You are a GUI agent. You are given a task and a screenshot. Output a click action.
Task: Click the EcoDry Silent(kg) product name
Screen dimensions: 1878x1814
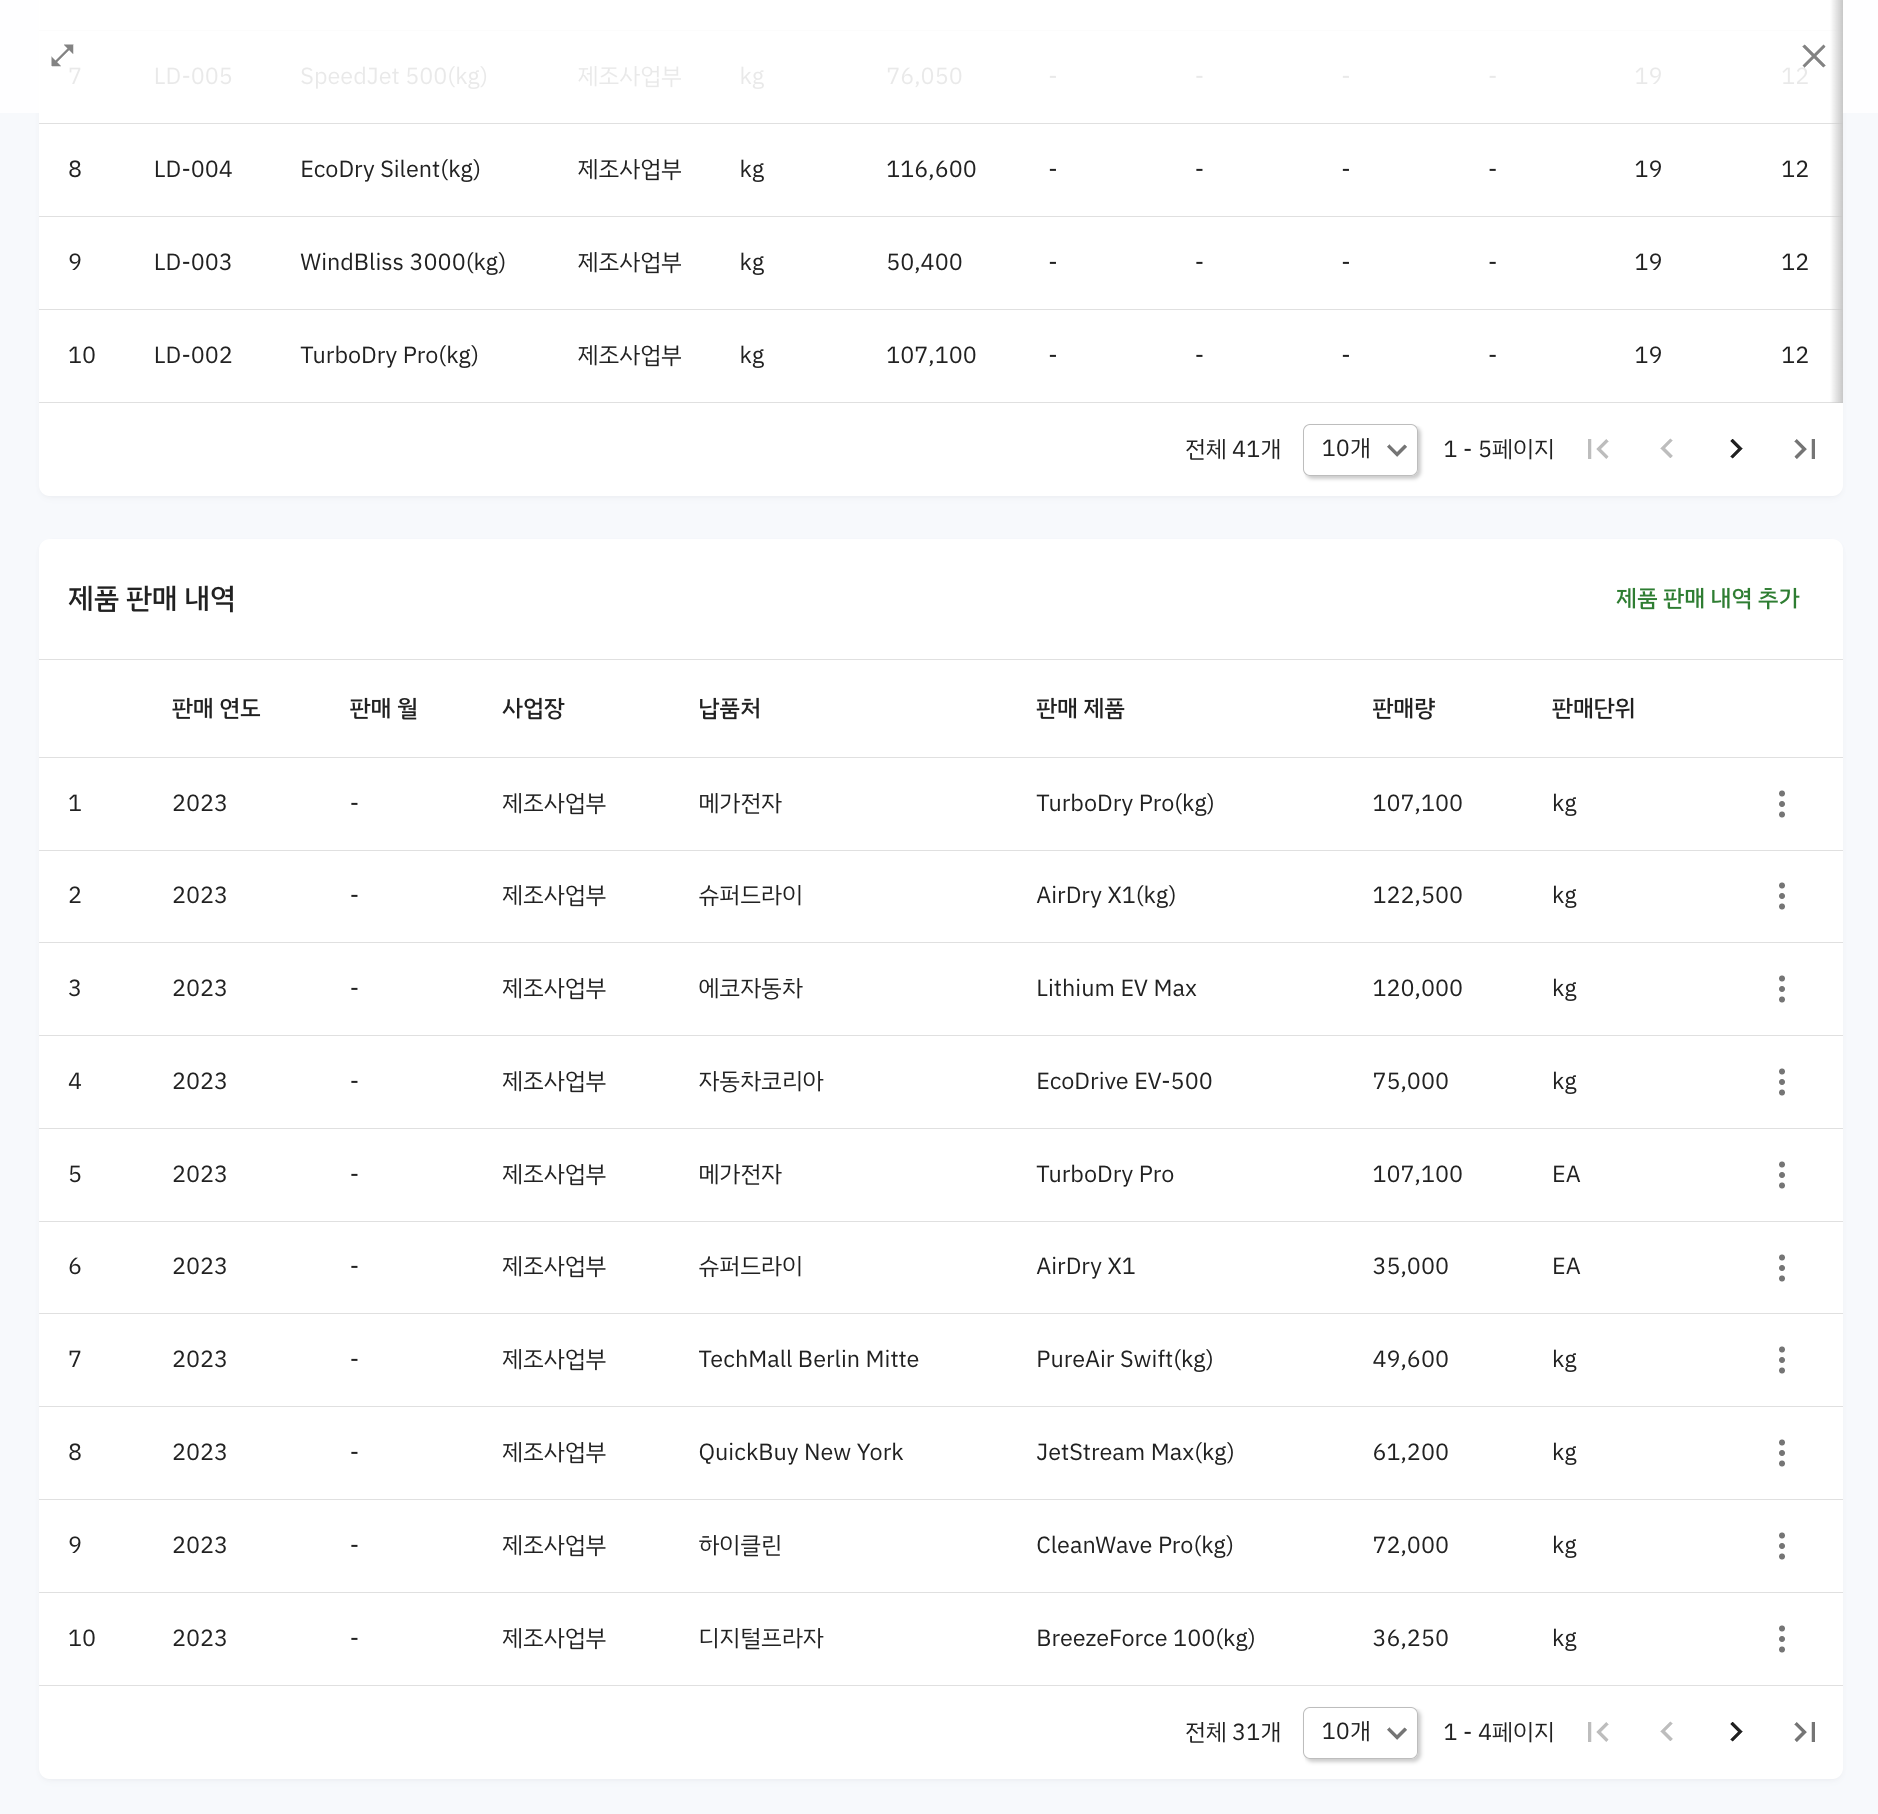390,169
